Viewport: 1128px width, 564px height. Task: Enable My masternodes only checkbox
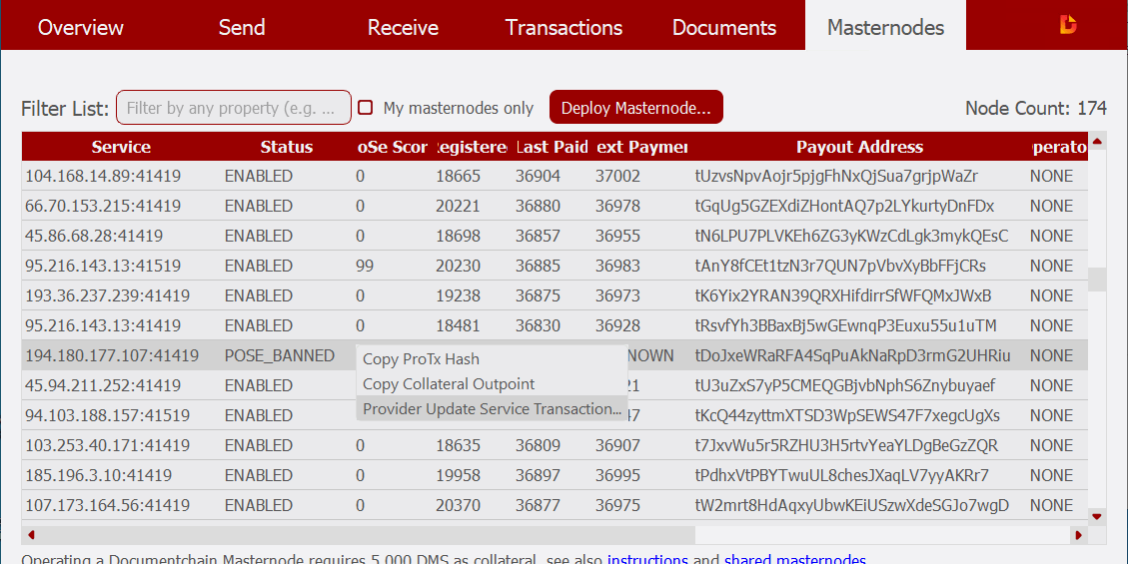[x=366, y=108]
